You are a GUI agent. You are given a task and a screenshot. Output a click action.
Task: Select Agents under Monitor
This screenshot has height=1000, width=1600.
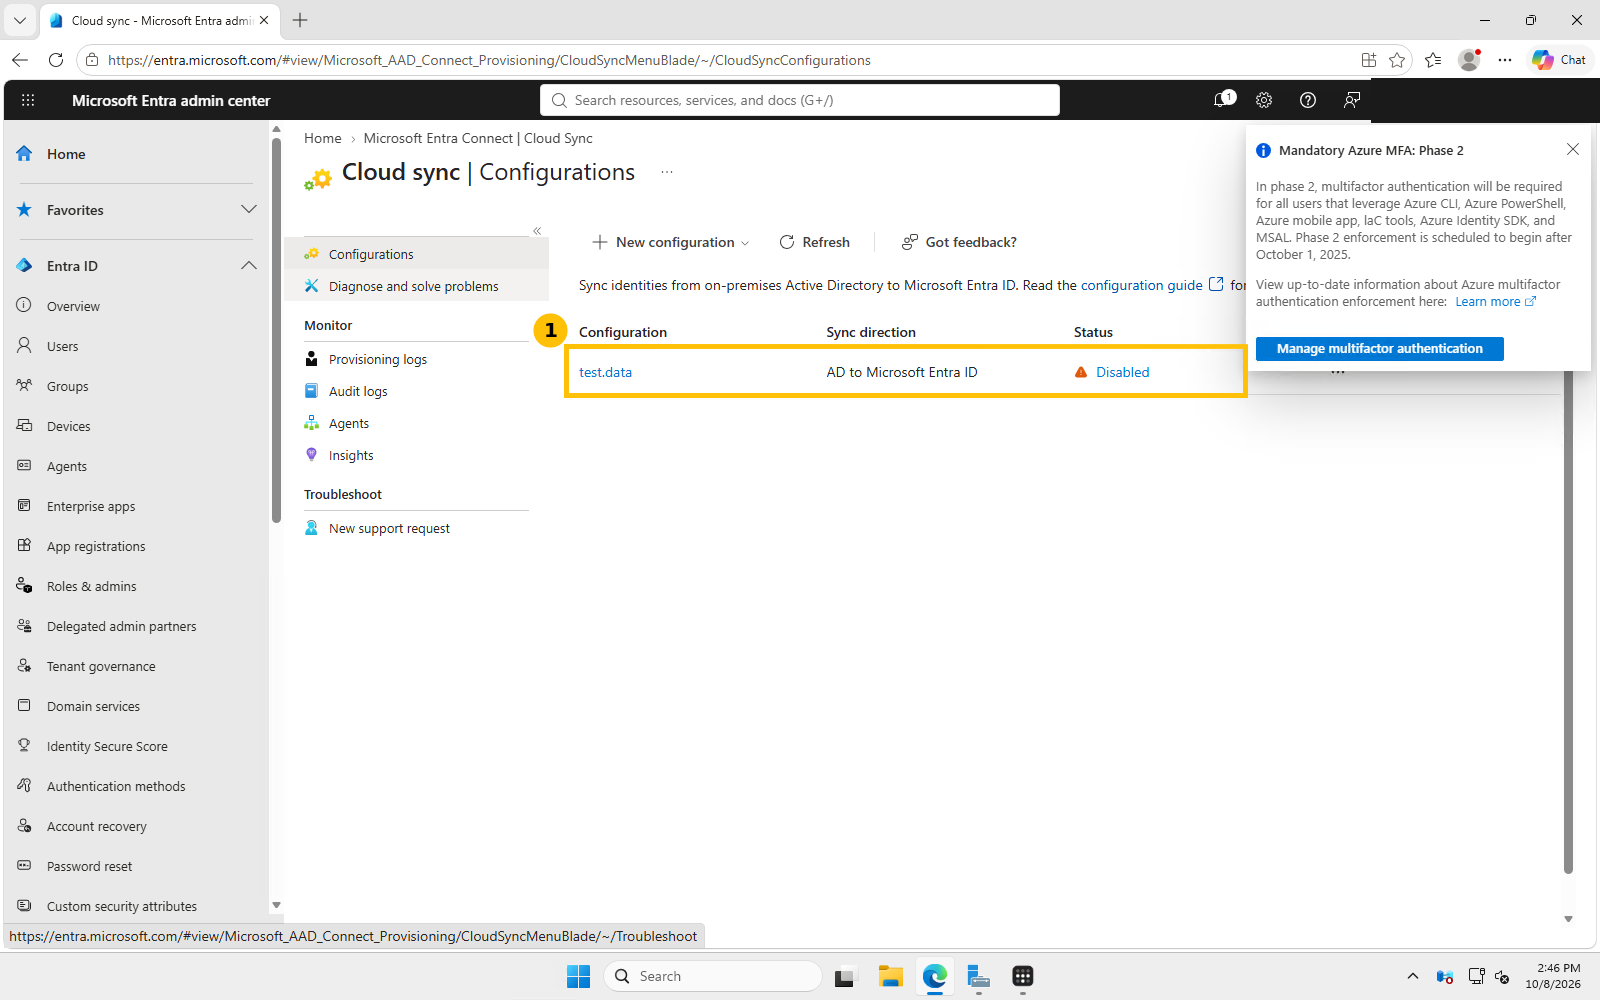pyautogui.click(x=348, y=423)
